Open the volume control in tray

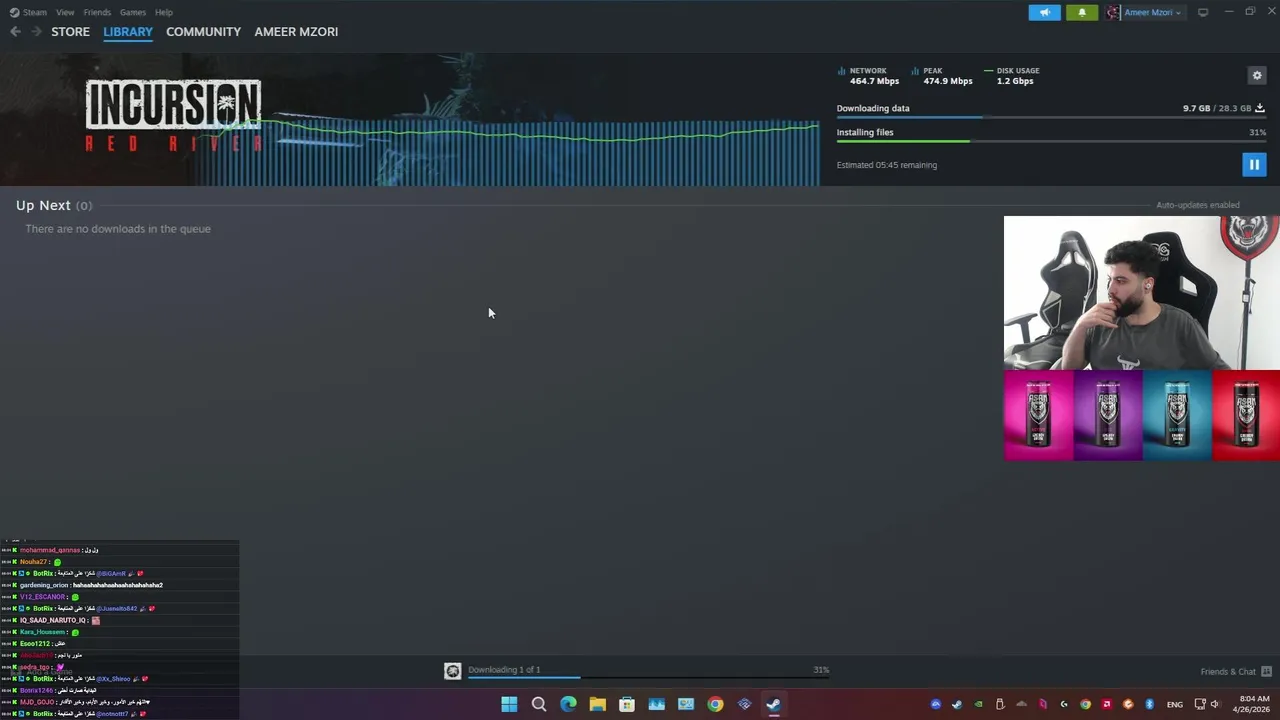(x=1216, y=704)
